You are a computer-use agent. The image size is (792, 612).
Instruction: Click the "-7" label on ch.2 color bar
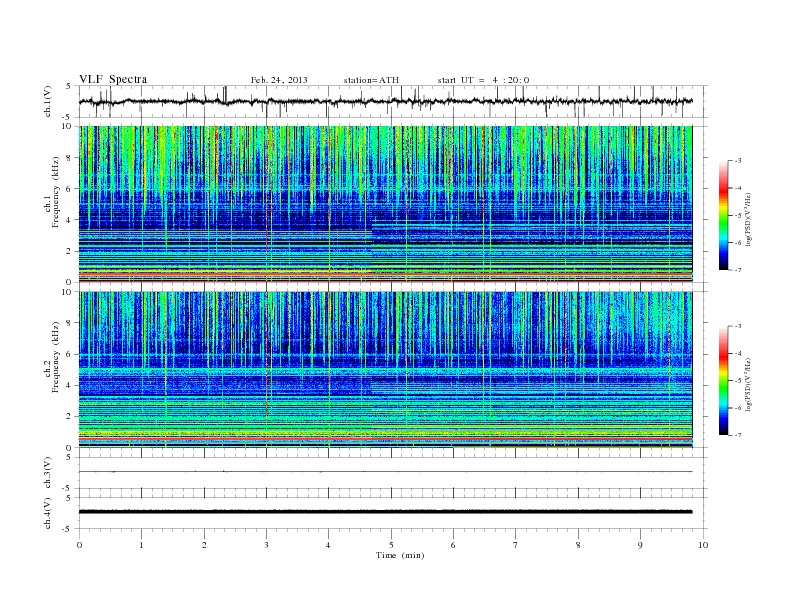pos(738,435)
